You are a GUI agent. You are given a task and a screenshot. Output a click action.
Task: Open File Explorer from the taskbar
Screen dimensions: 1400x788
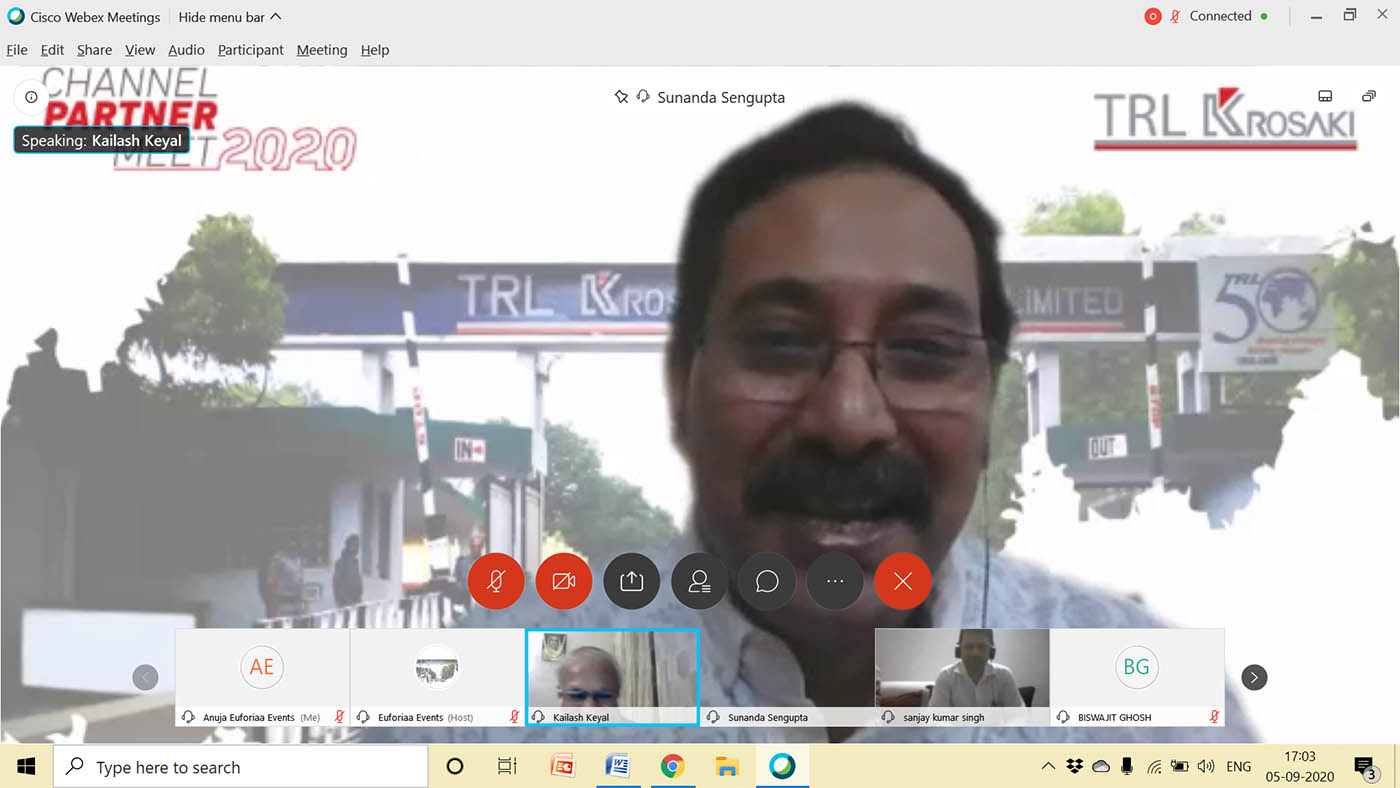click(x=727, y=767)
